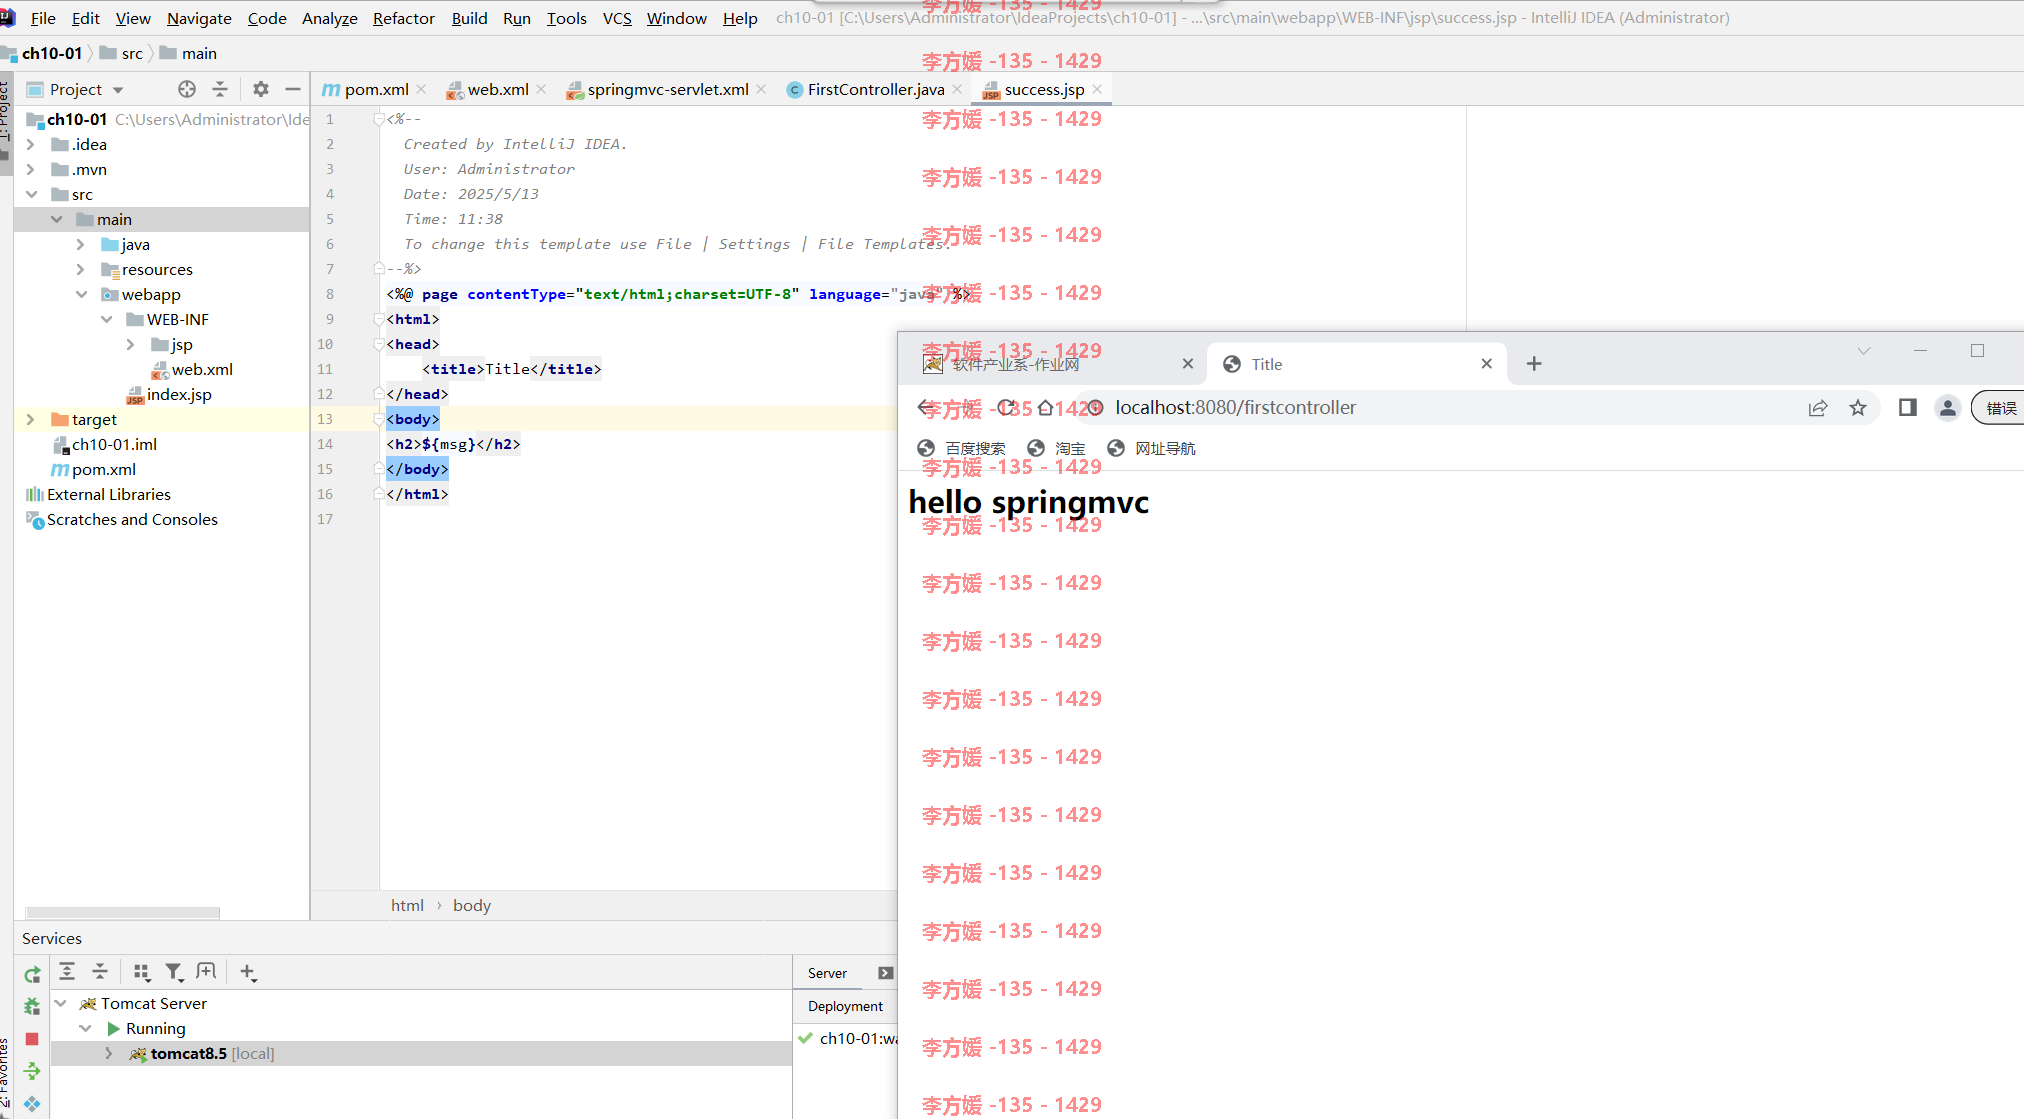Open the 淘宝 bookmark

[x=1056, y=448]
